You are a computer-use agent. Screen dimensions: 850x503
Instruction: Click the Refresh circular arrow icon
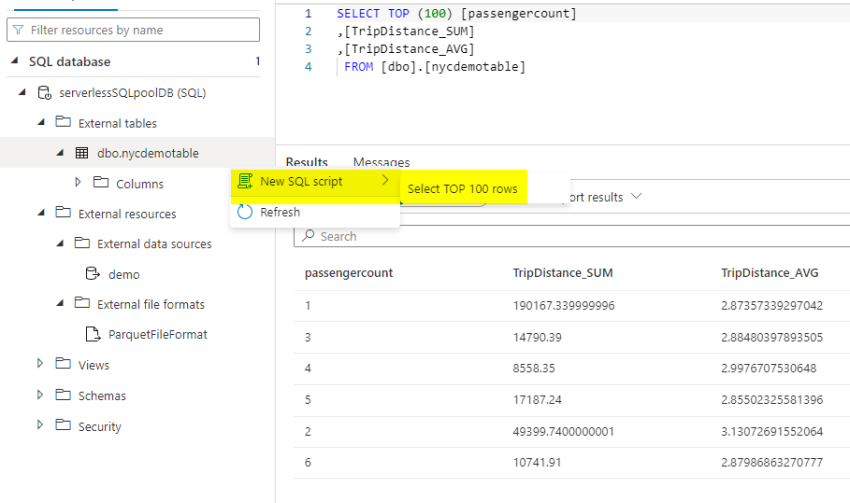245,212
